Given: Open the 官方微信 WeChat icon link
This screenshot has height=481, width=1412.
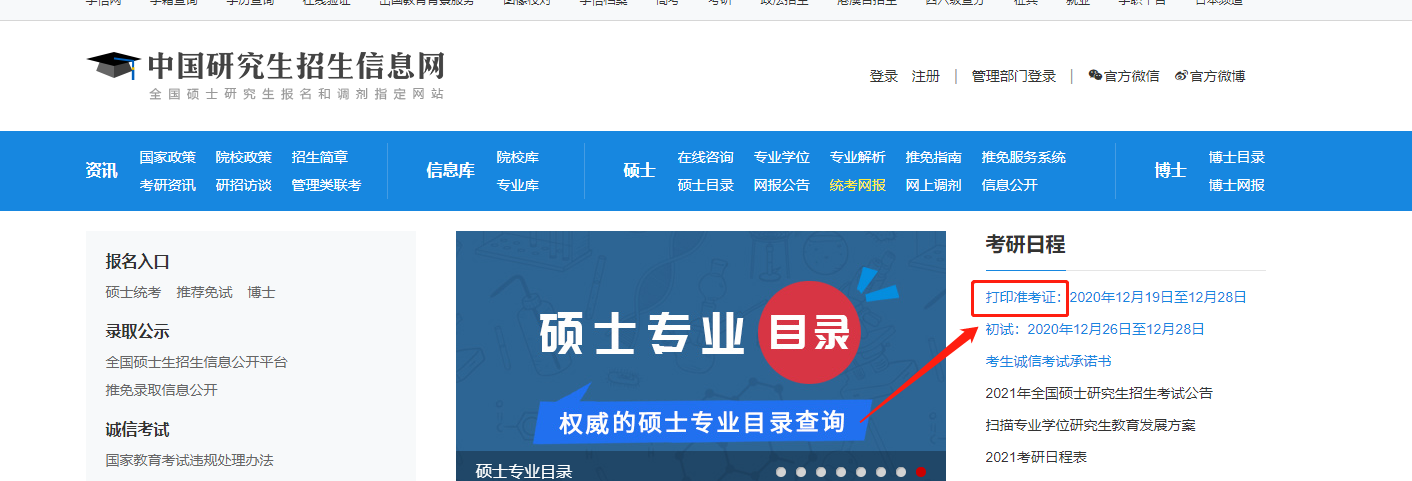Looking at the screenshot, I should (x=1095, y=76).
